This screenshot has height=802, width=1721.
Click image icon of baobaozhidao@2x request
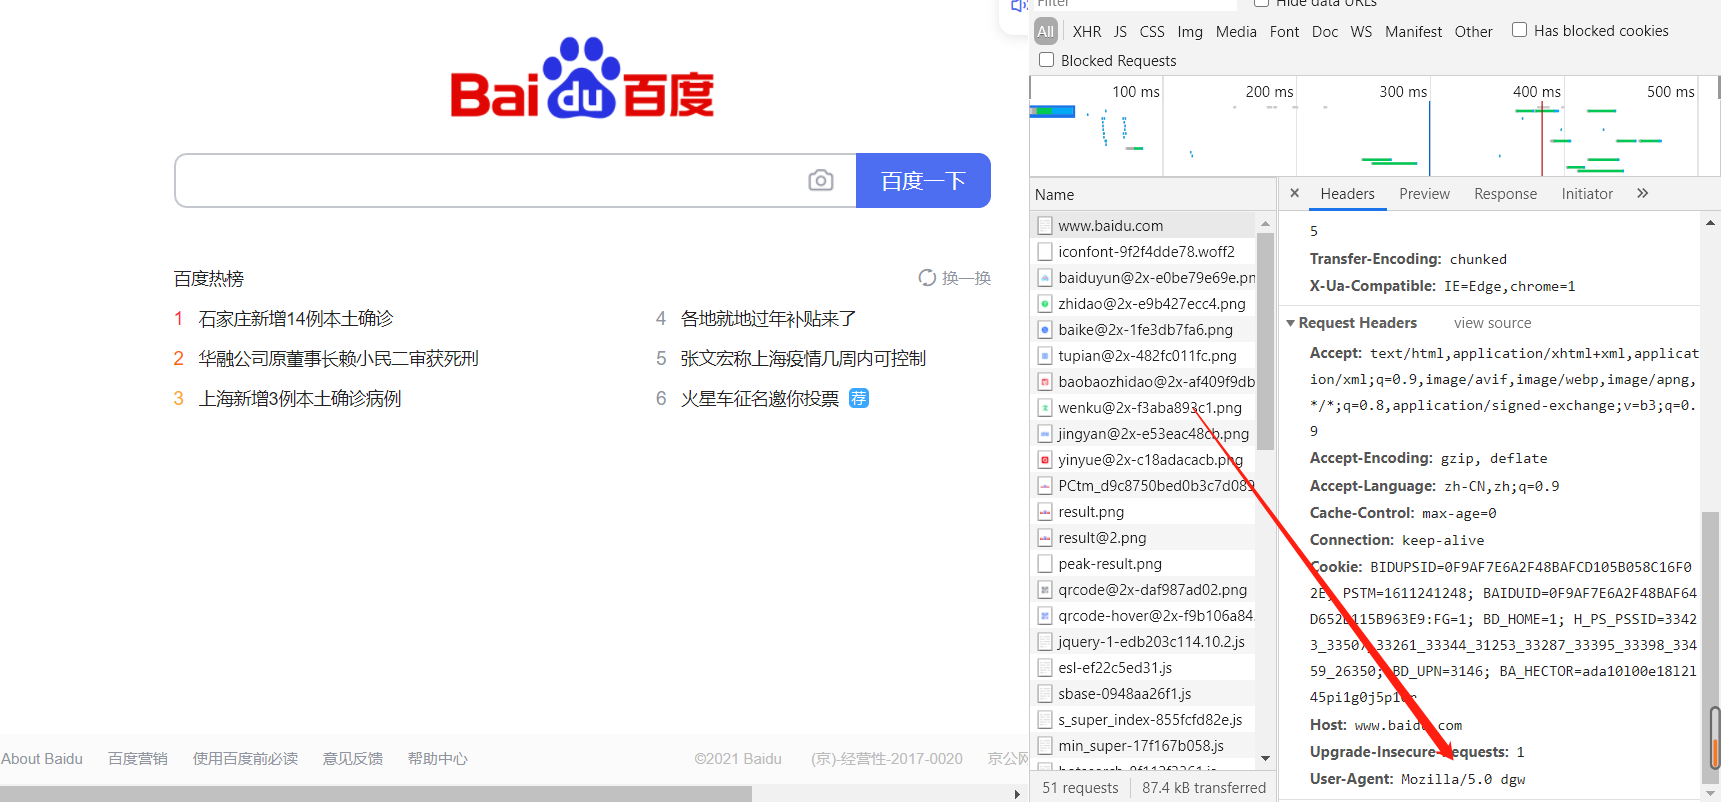[1045, 382]
